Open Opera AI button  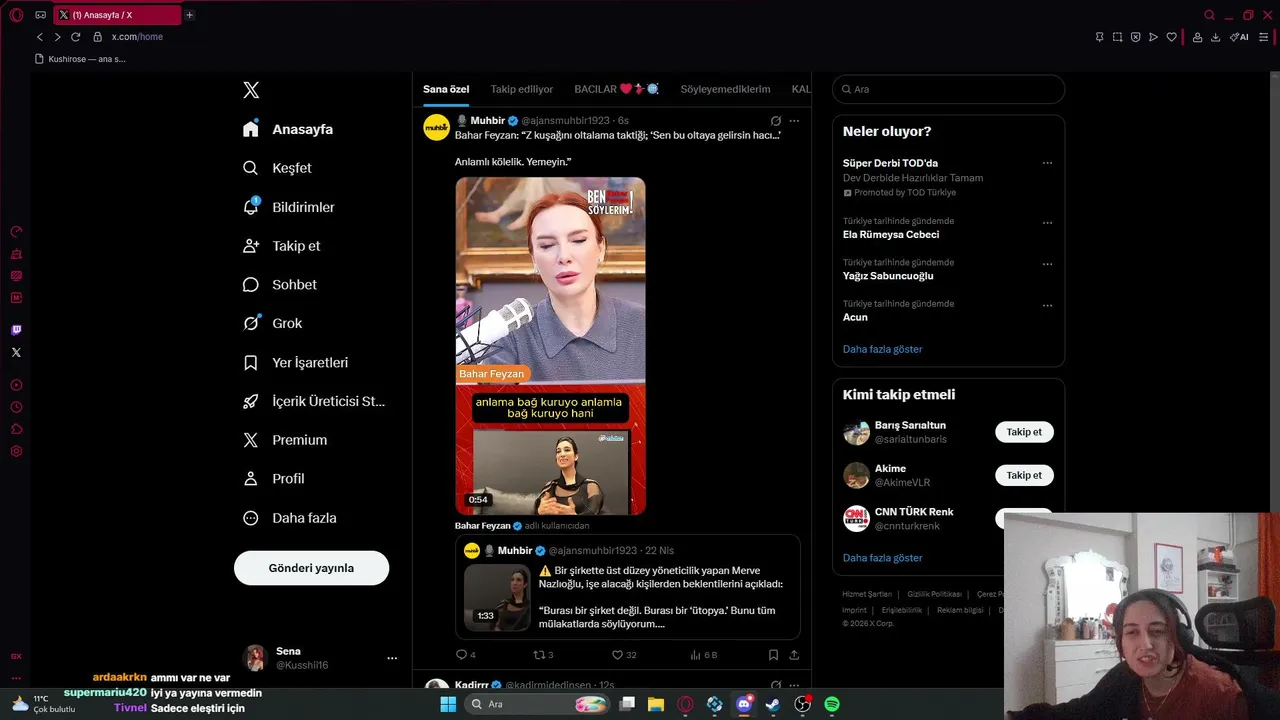pos(1239,37)
